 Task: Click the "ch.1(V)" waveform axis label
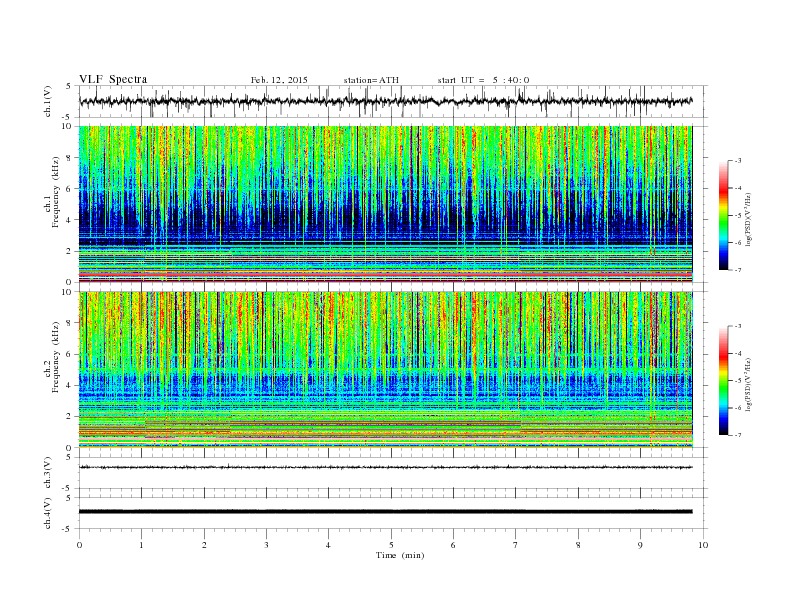[48, 101]
